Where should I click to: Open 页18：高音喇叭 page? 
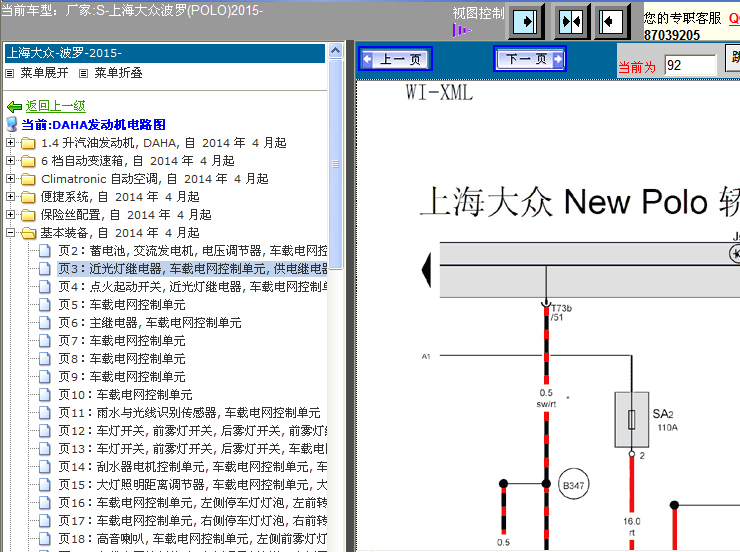click(x=193, y=538)
